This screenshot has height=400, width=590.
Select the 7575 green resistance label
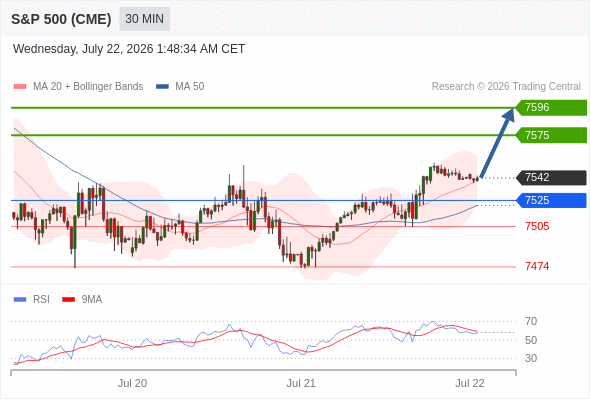[x=551, y=135]
